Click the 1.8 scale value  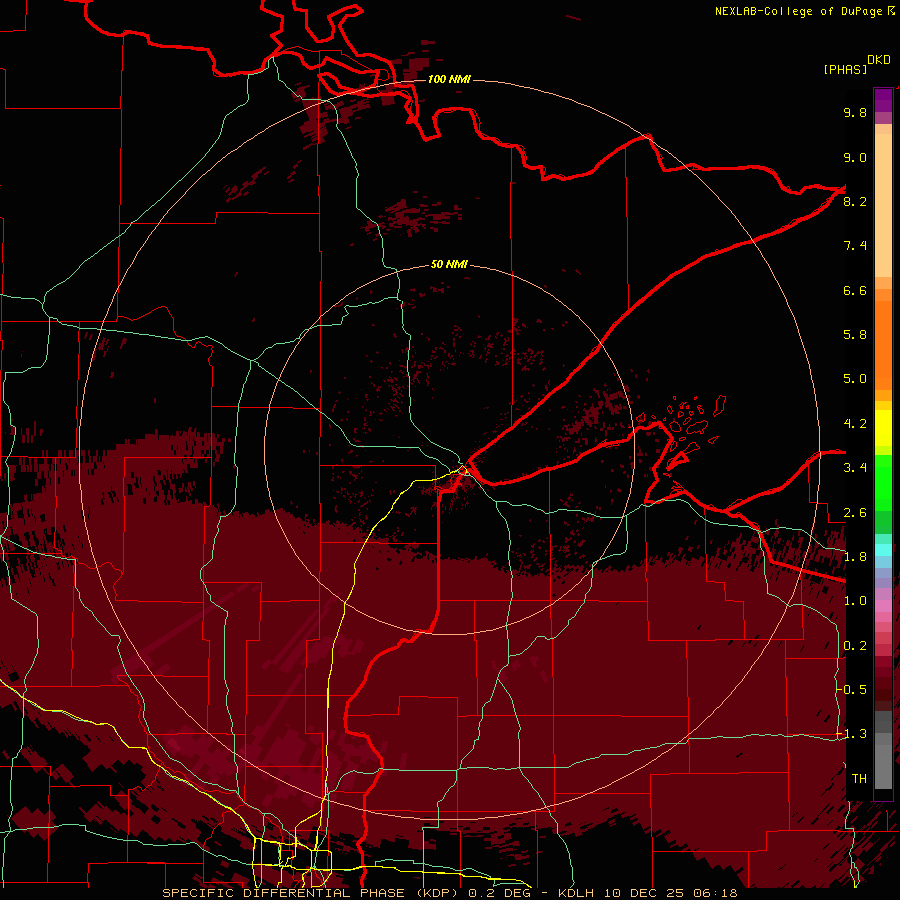point(855,557)
